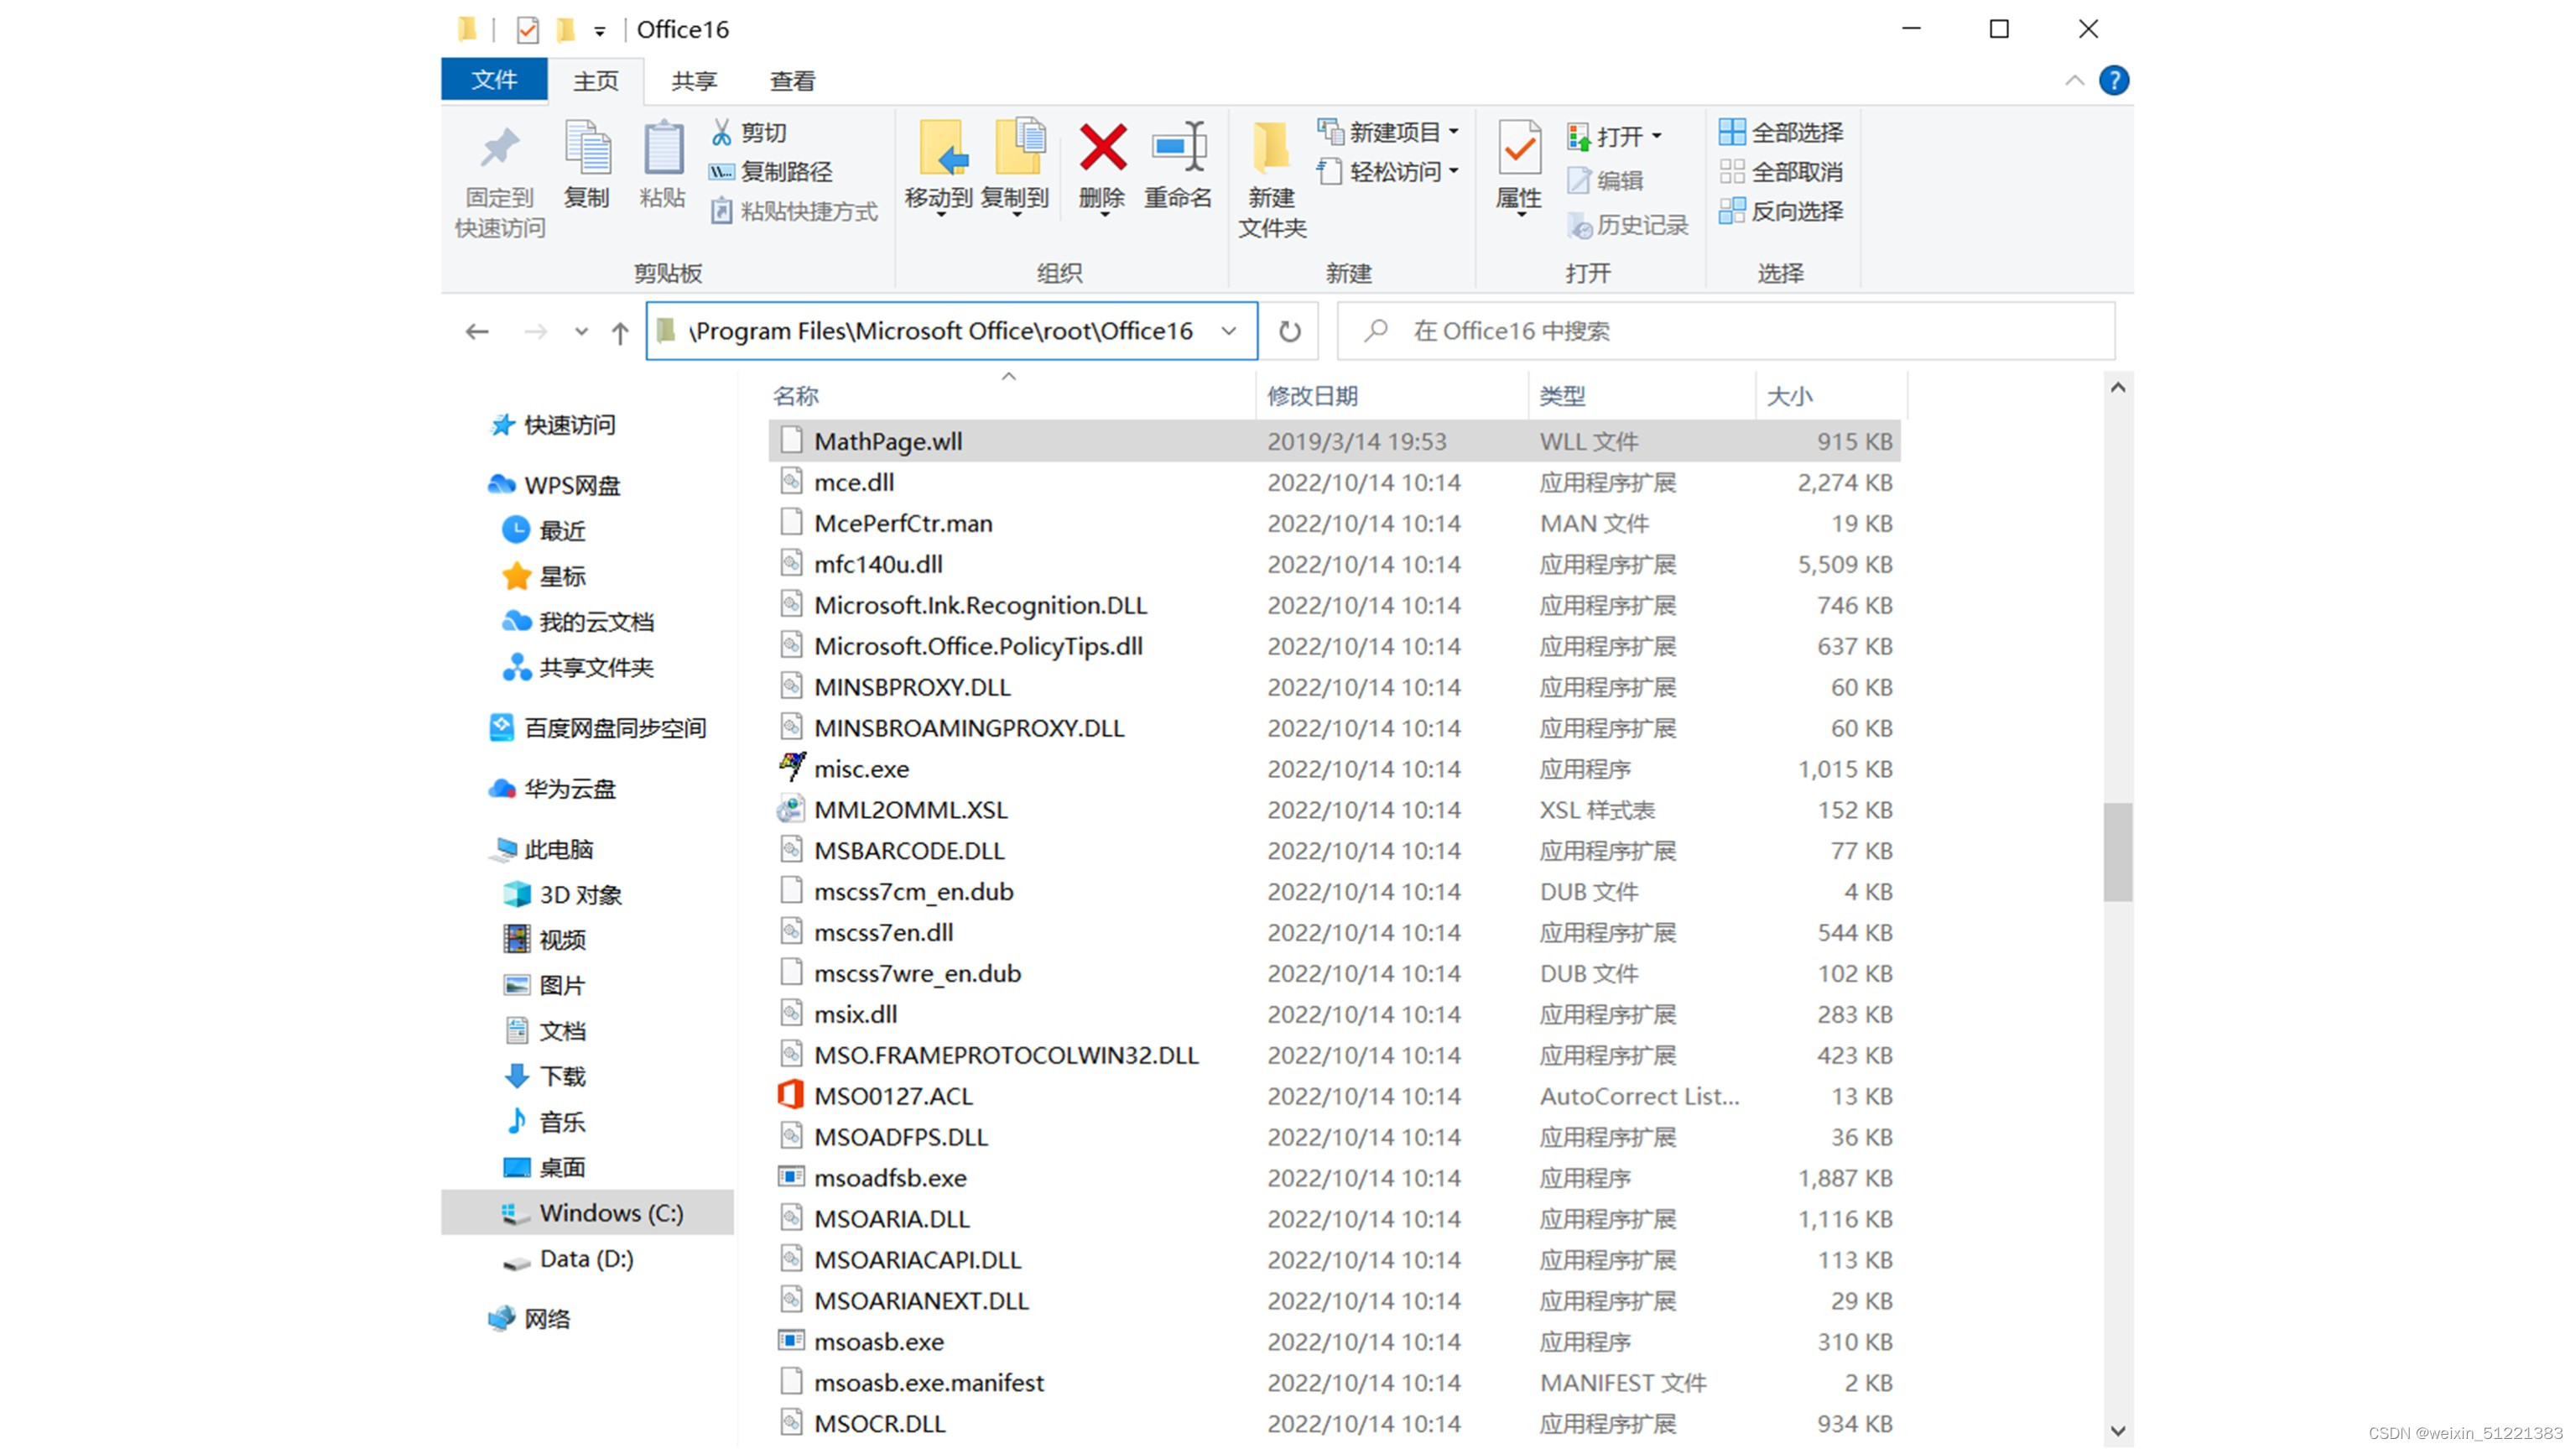This screenshot has width=2576, height=1449.
Task: Click the refresh button beside address bar
Action: [1290, 331]
